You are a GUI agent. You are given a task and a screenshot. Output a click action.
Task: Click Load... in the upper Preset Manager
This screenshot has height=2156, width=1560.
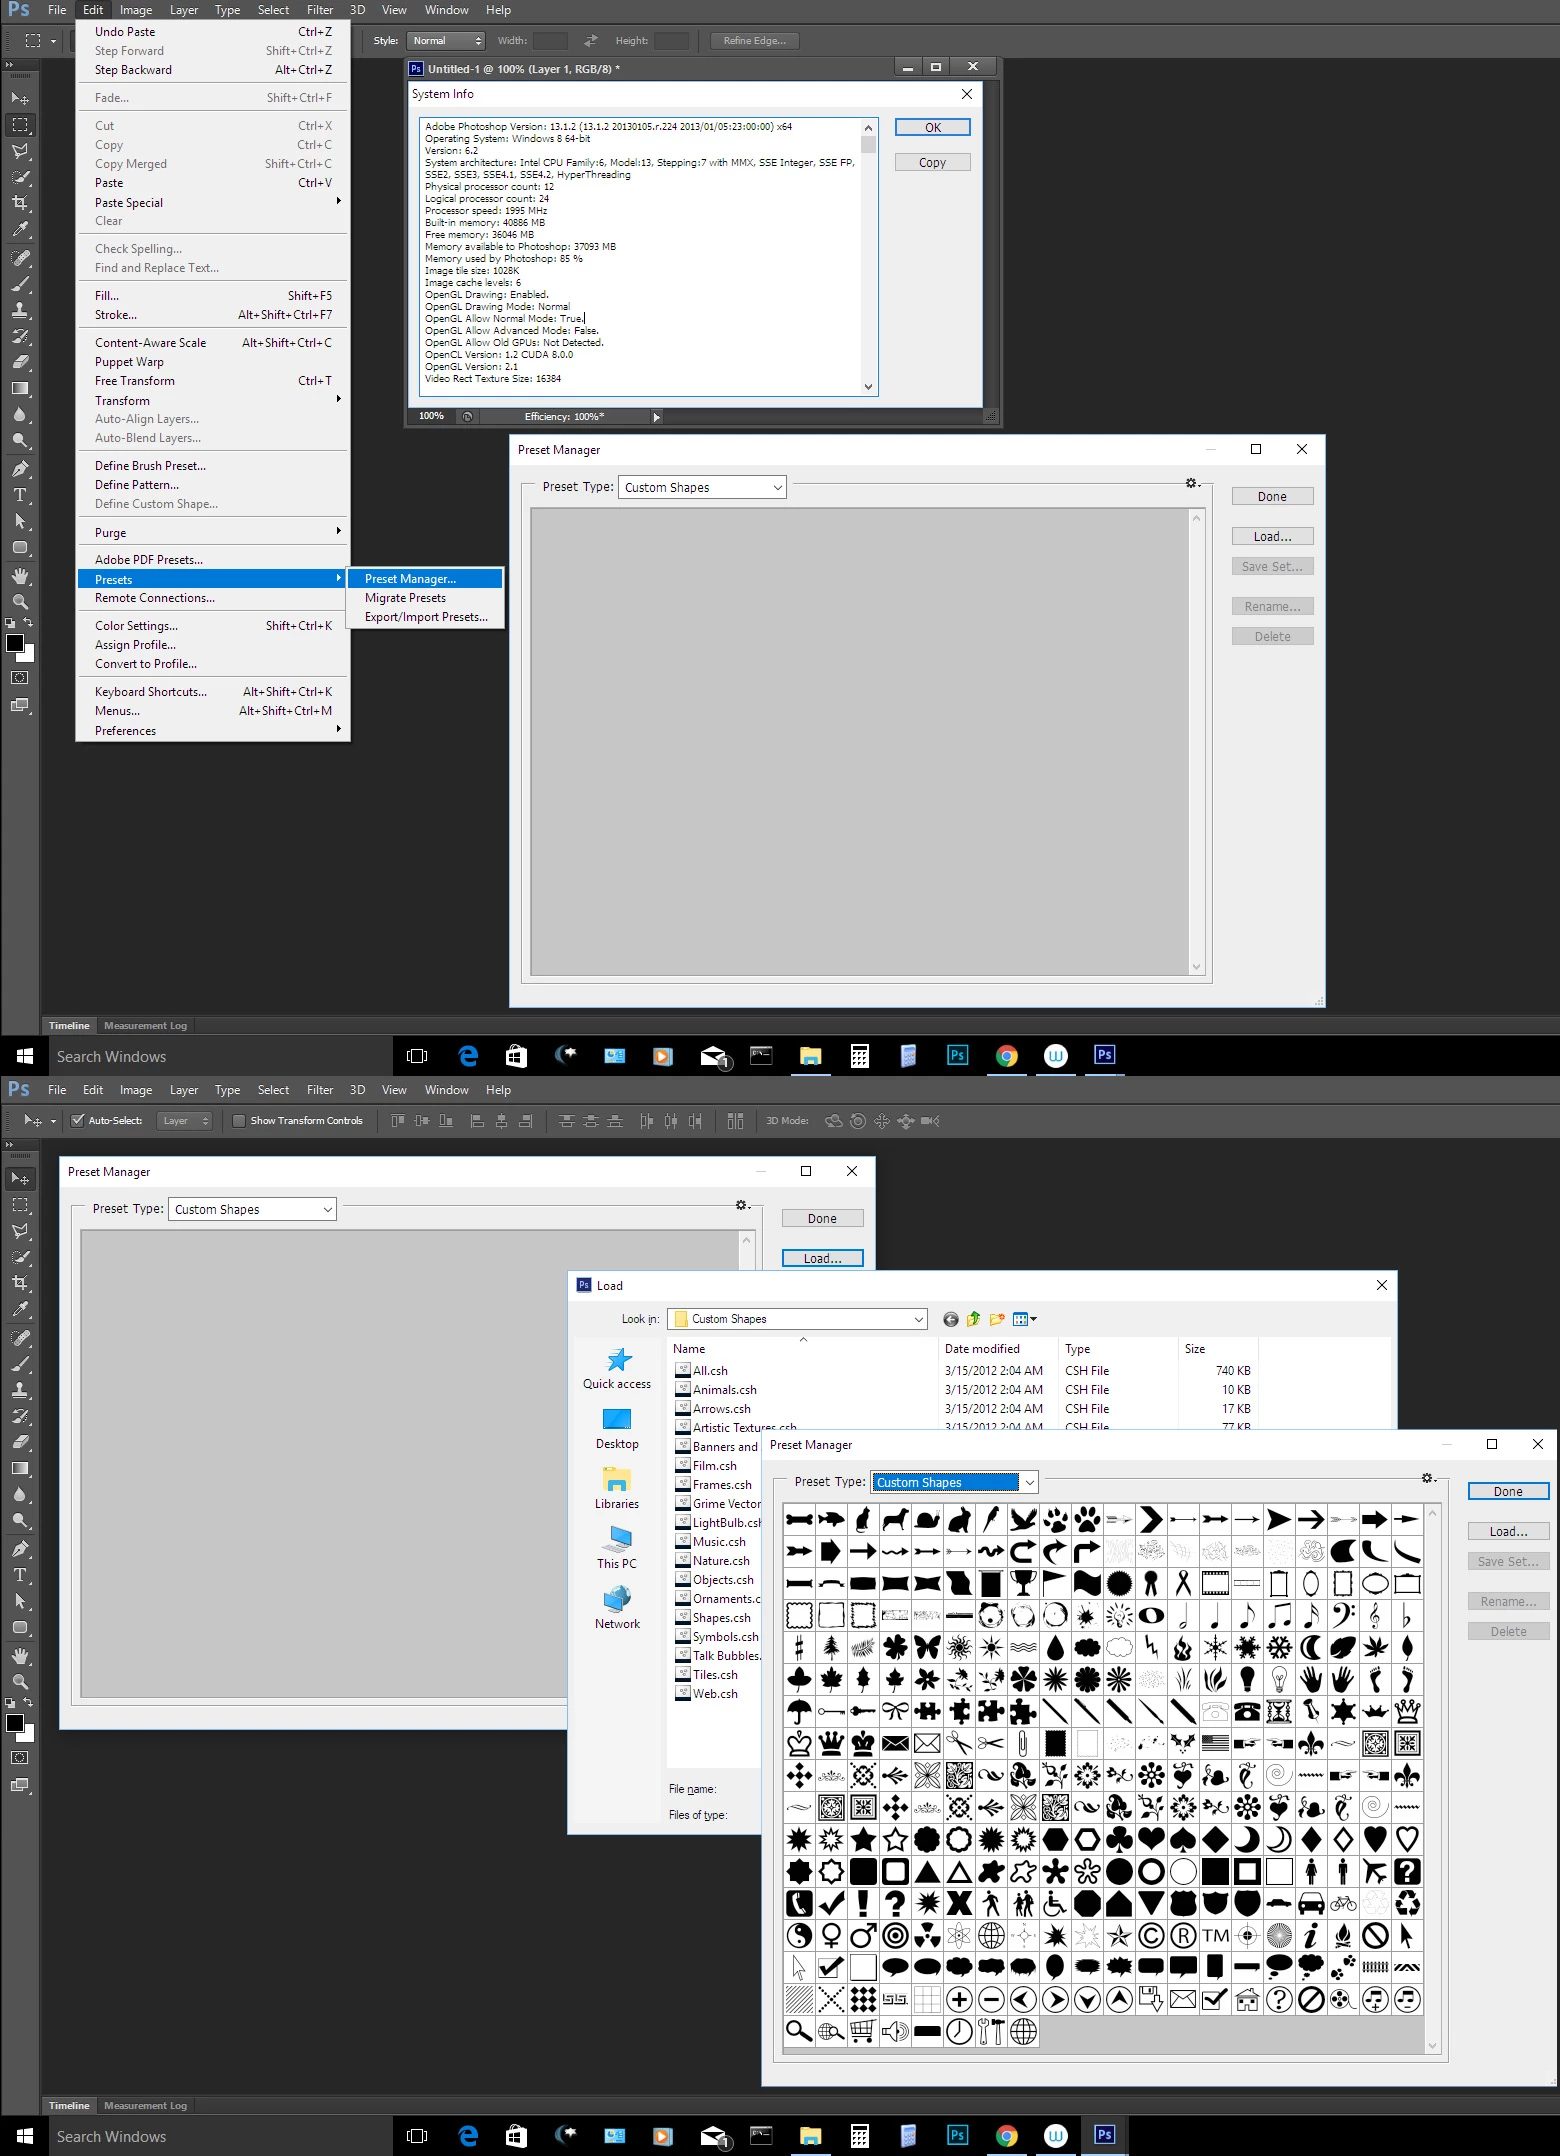pos(1272,537)
